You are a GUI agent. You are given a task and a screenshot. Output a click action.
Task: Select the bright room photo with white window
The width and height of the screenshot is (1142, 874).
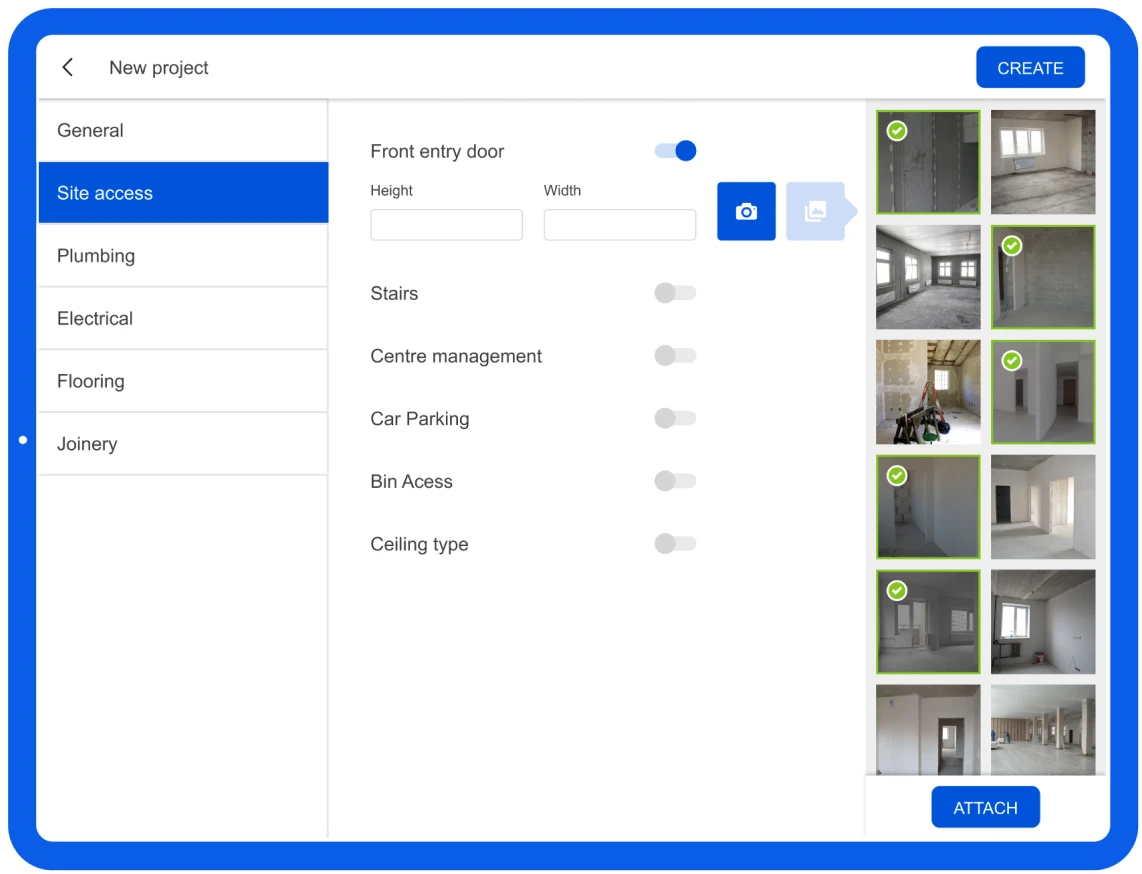coord(1042,162)
